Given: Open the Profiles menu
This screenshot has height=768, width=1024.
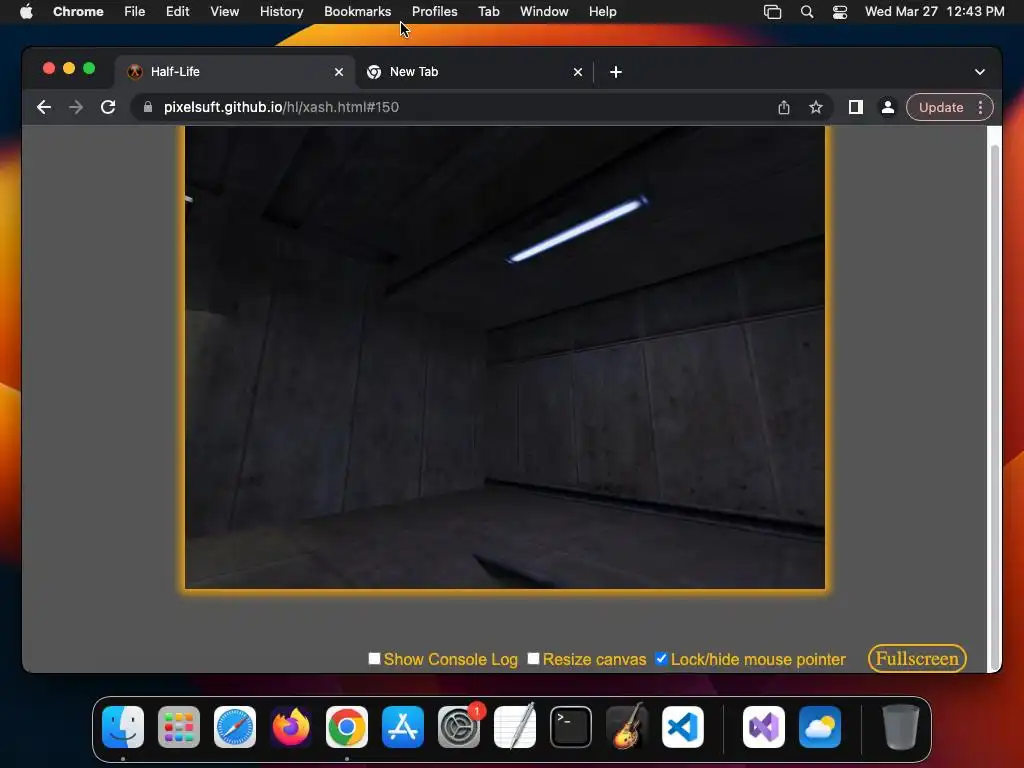Looking at the screenshot, I should 434,11.
